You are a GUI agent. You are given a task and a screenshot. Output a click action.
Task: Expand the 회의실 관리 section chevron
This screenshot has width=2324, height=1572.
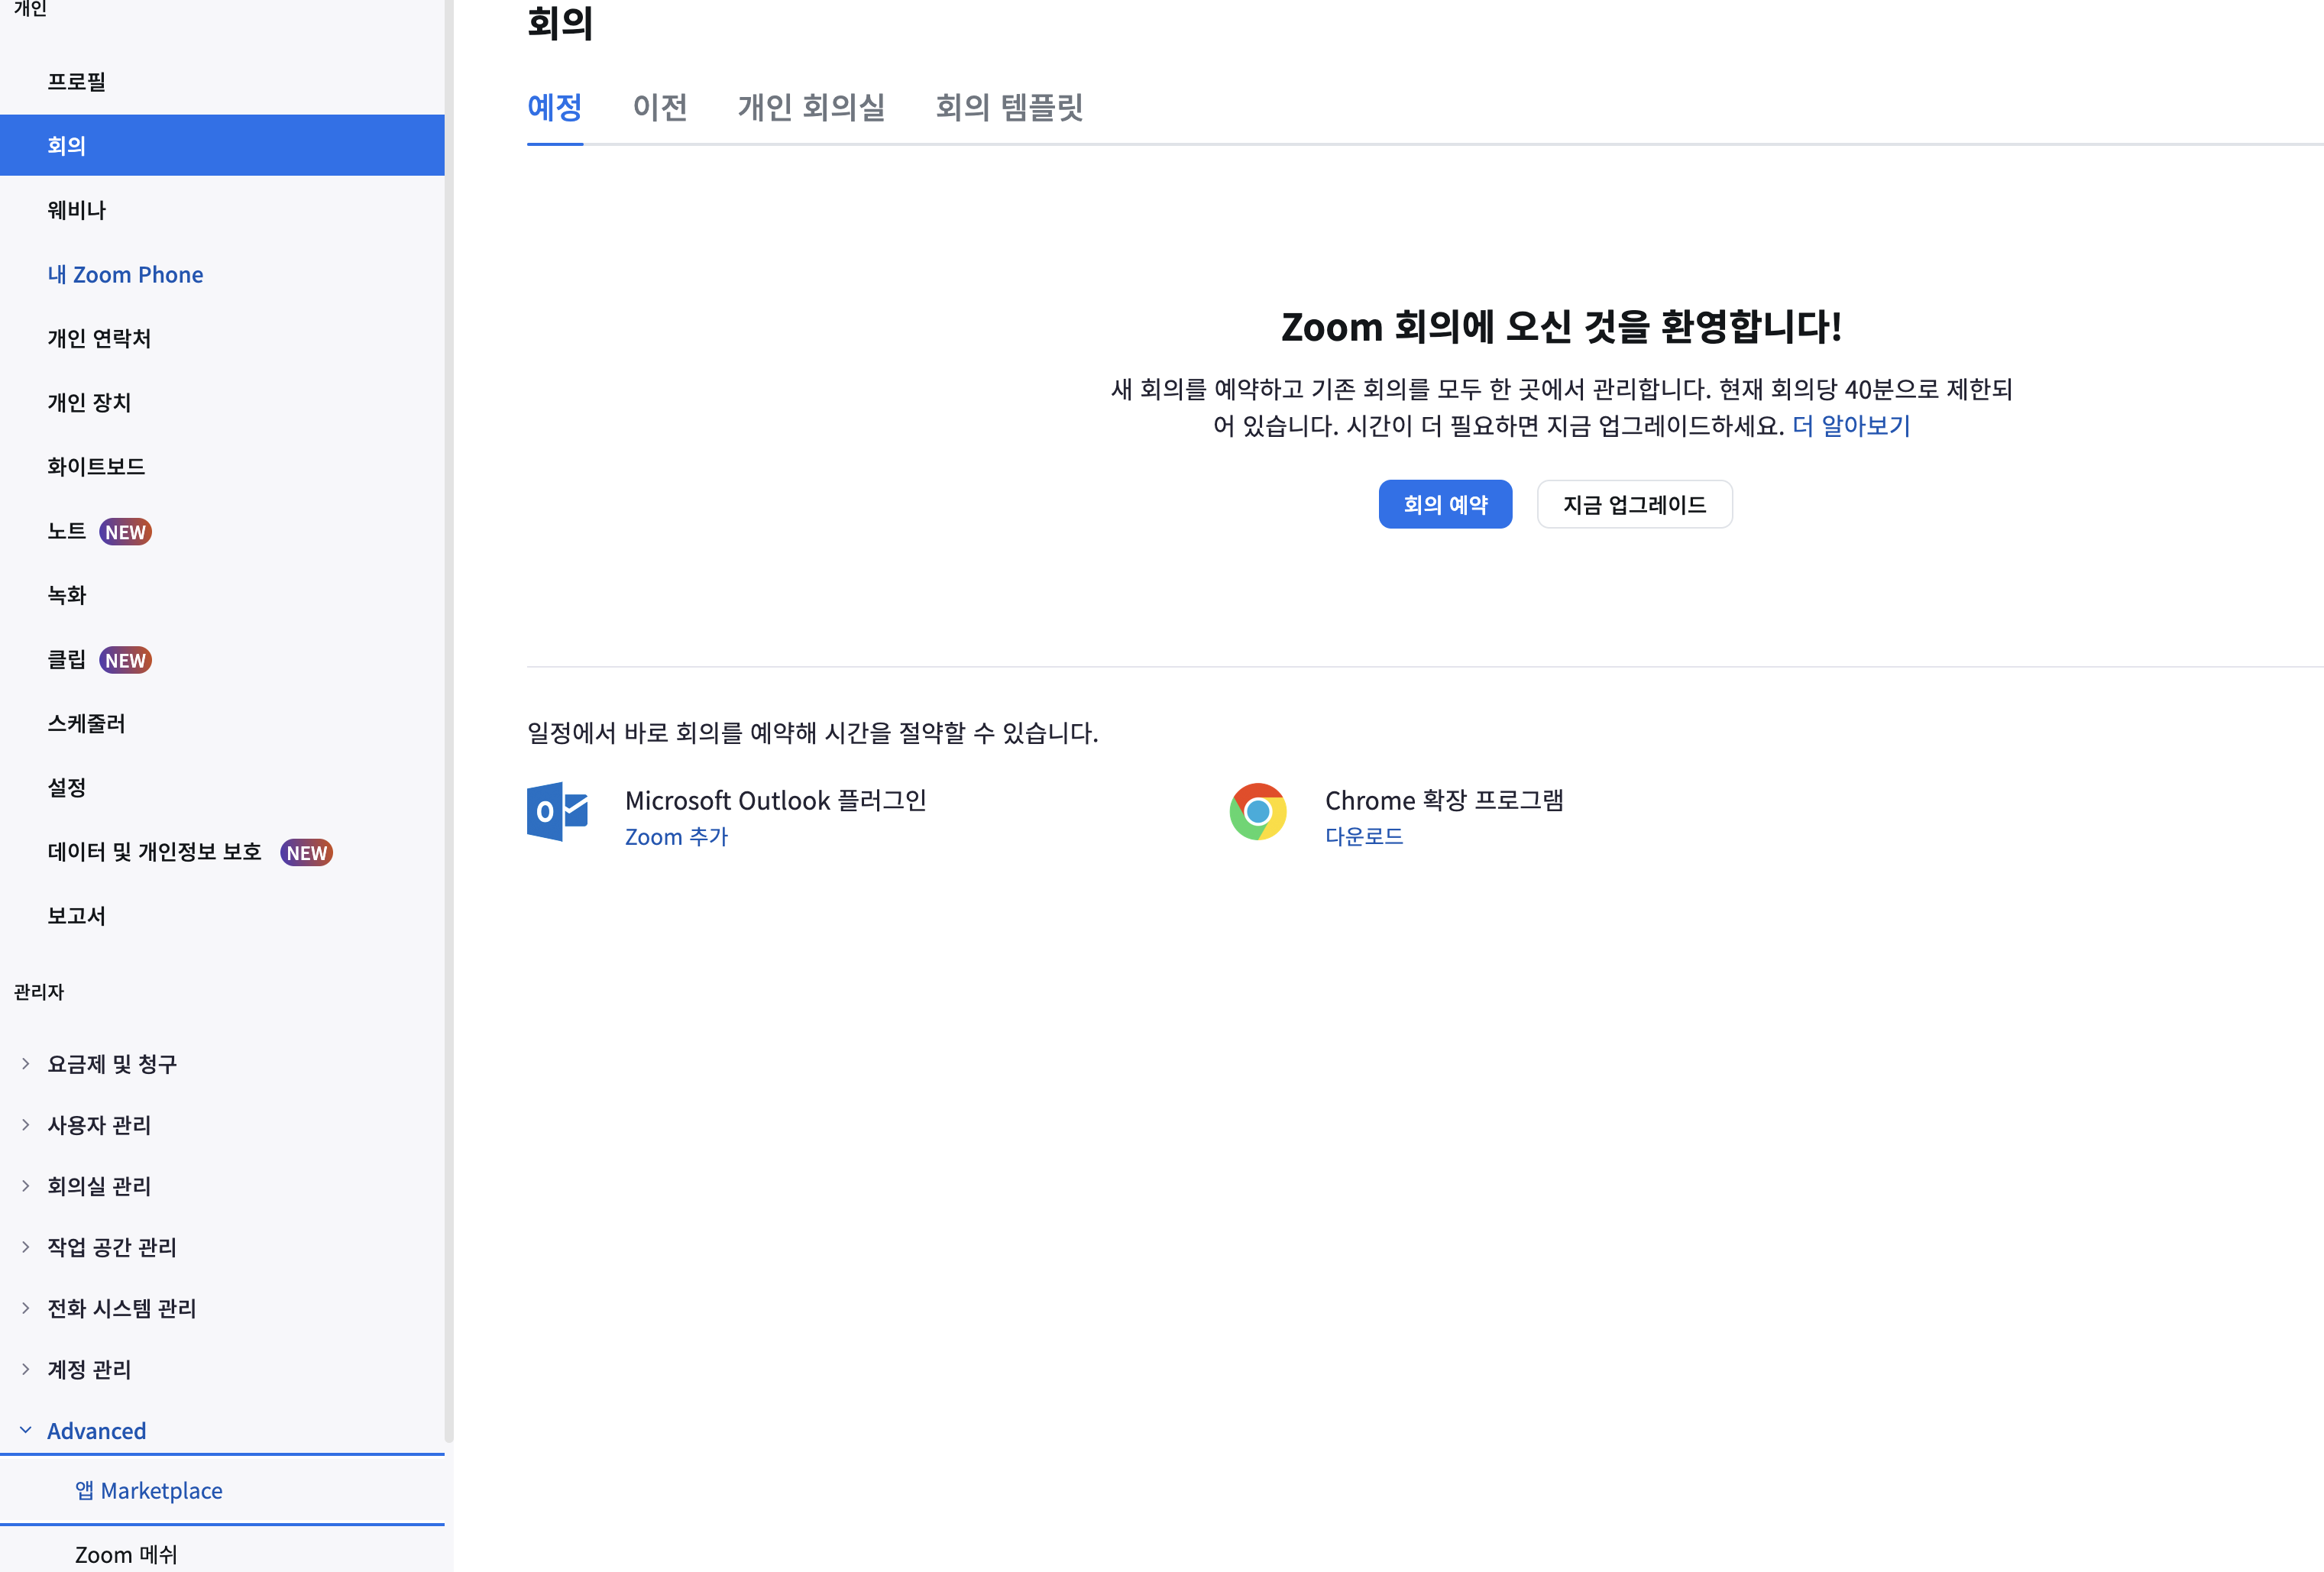pyautogui.click(x=26, y=1186)
